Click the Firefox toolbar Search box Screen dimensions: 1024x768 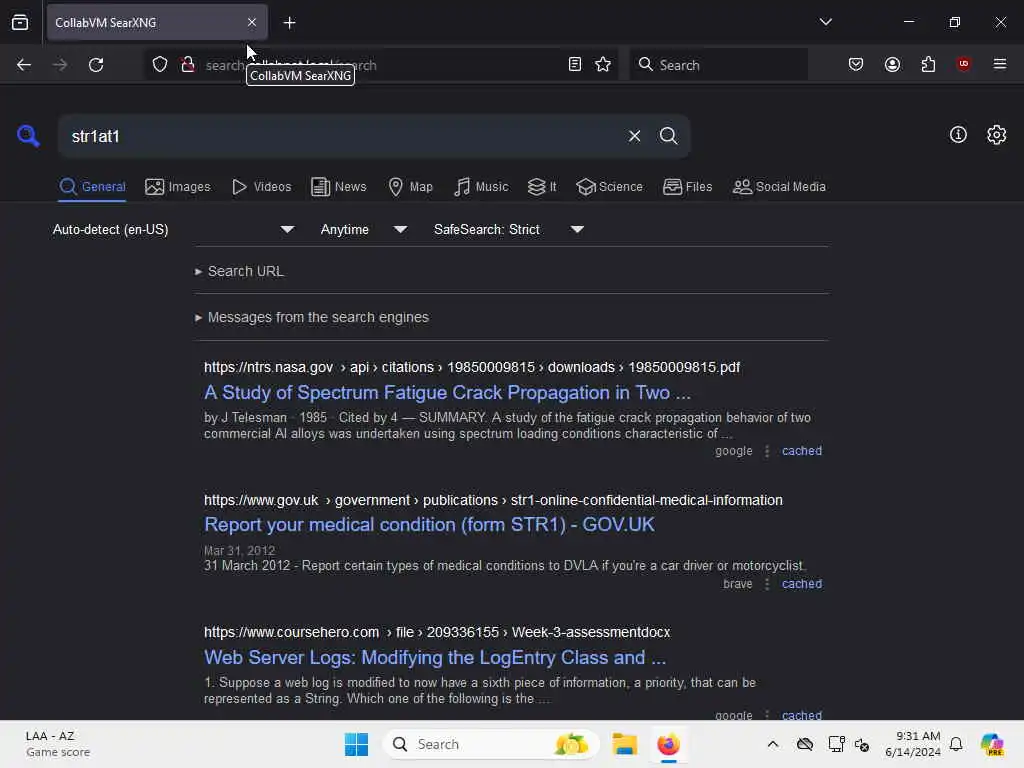tap(718, 65)
